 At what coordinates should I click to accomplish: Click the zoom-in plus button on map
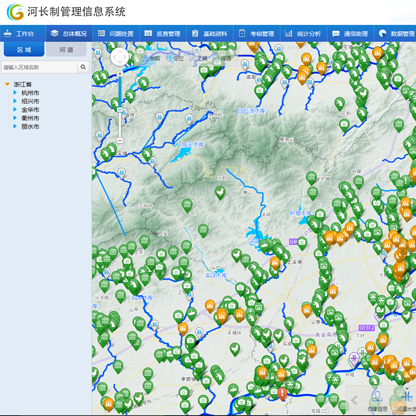click(x=120, y=73)
